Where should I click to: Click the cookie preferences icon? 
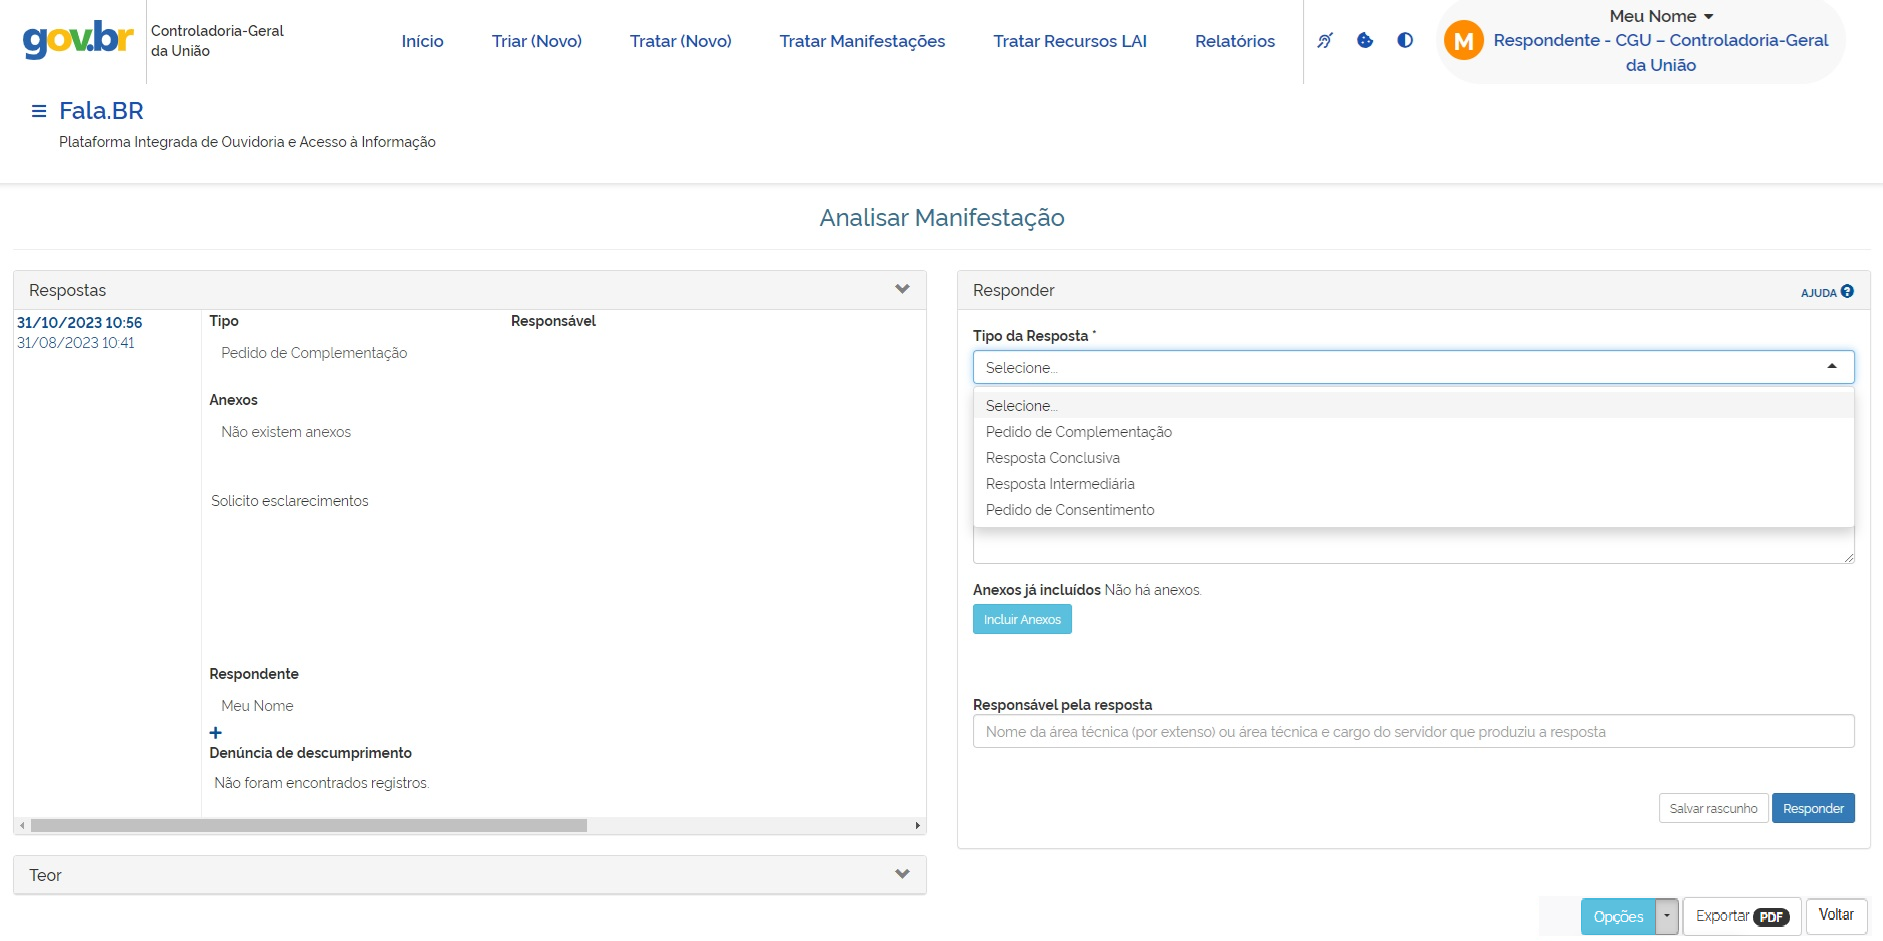tap(1365, 41)
